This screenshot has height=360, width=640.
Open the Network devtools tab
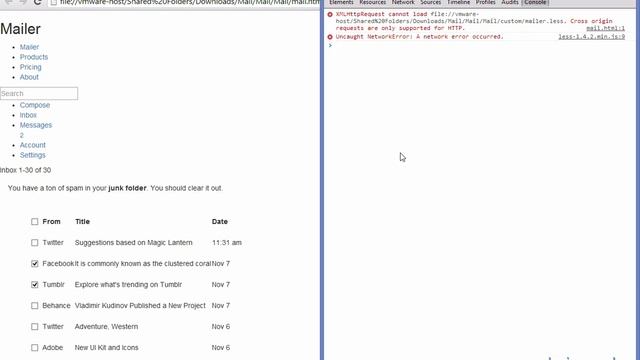pyautogui.click(x=403, y=2)
